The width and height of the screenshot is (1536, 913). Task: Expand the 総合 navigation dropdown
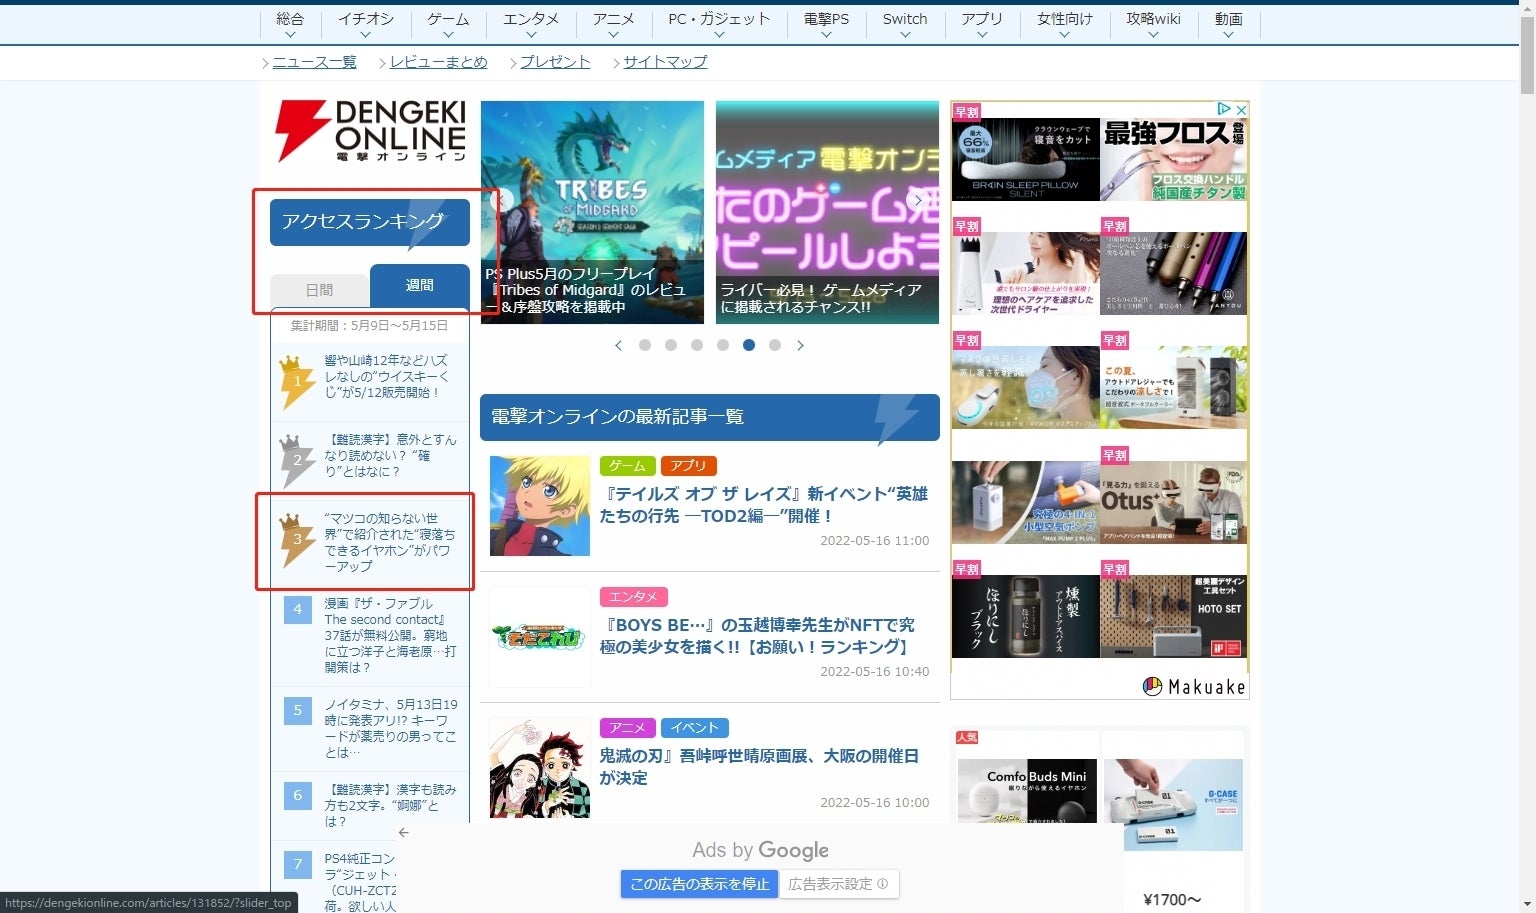coord(290,25)
